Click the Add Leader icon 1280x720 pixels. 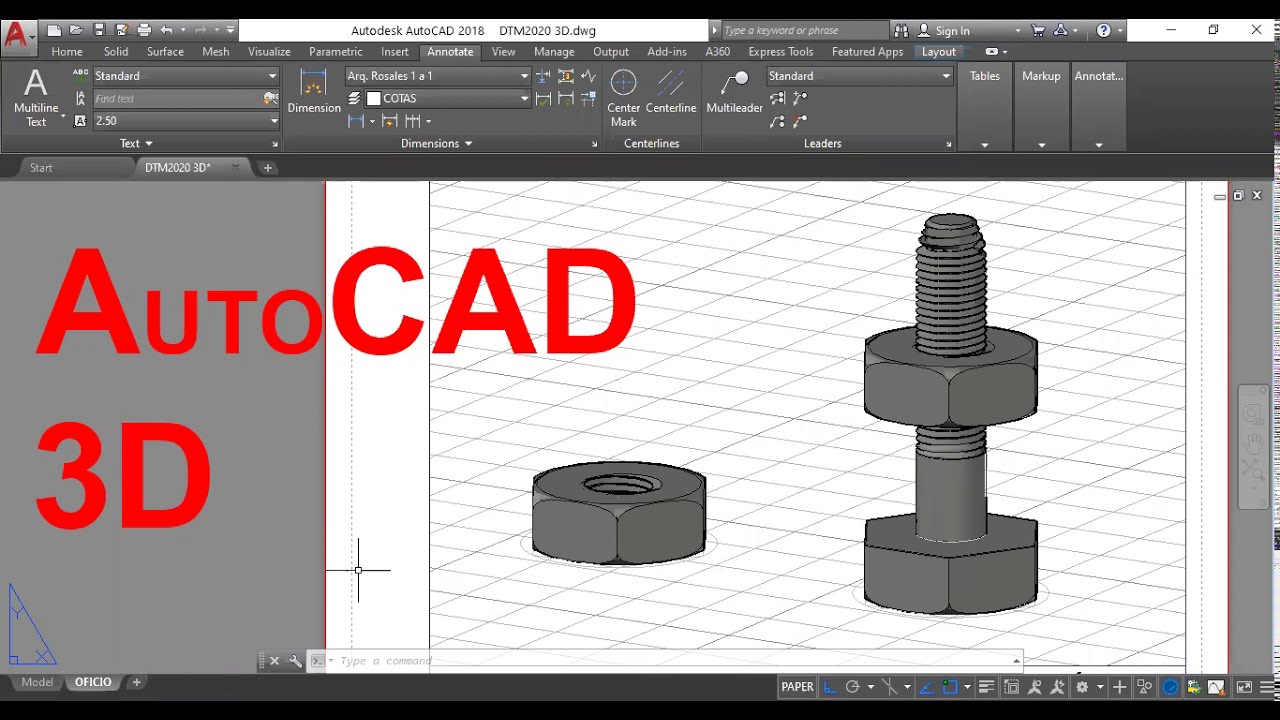click(799, 98)
